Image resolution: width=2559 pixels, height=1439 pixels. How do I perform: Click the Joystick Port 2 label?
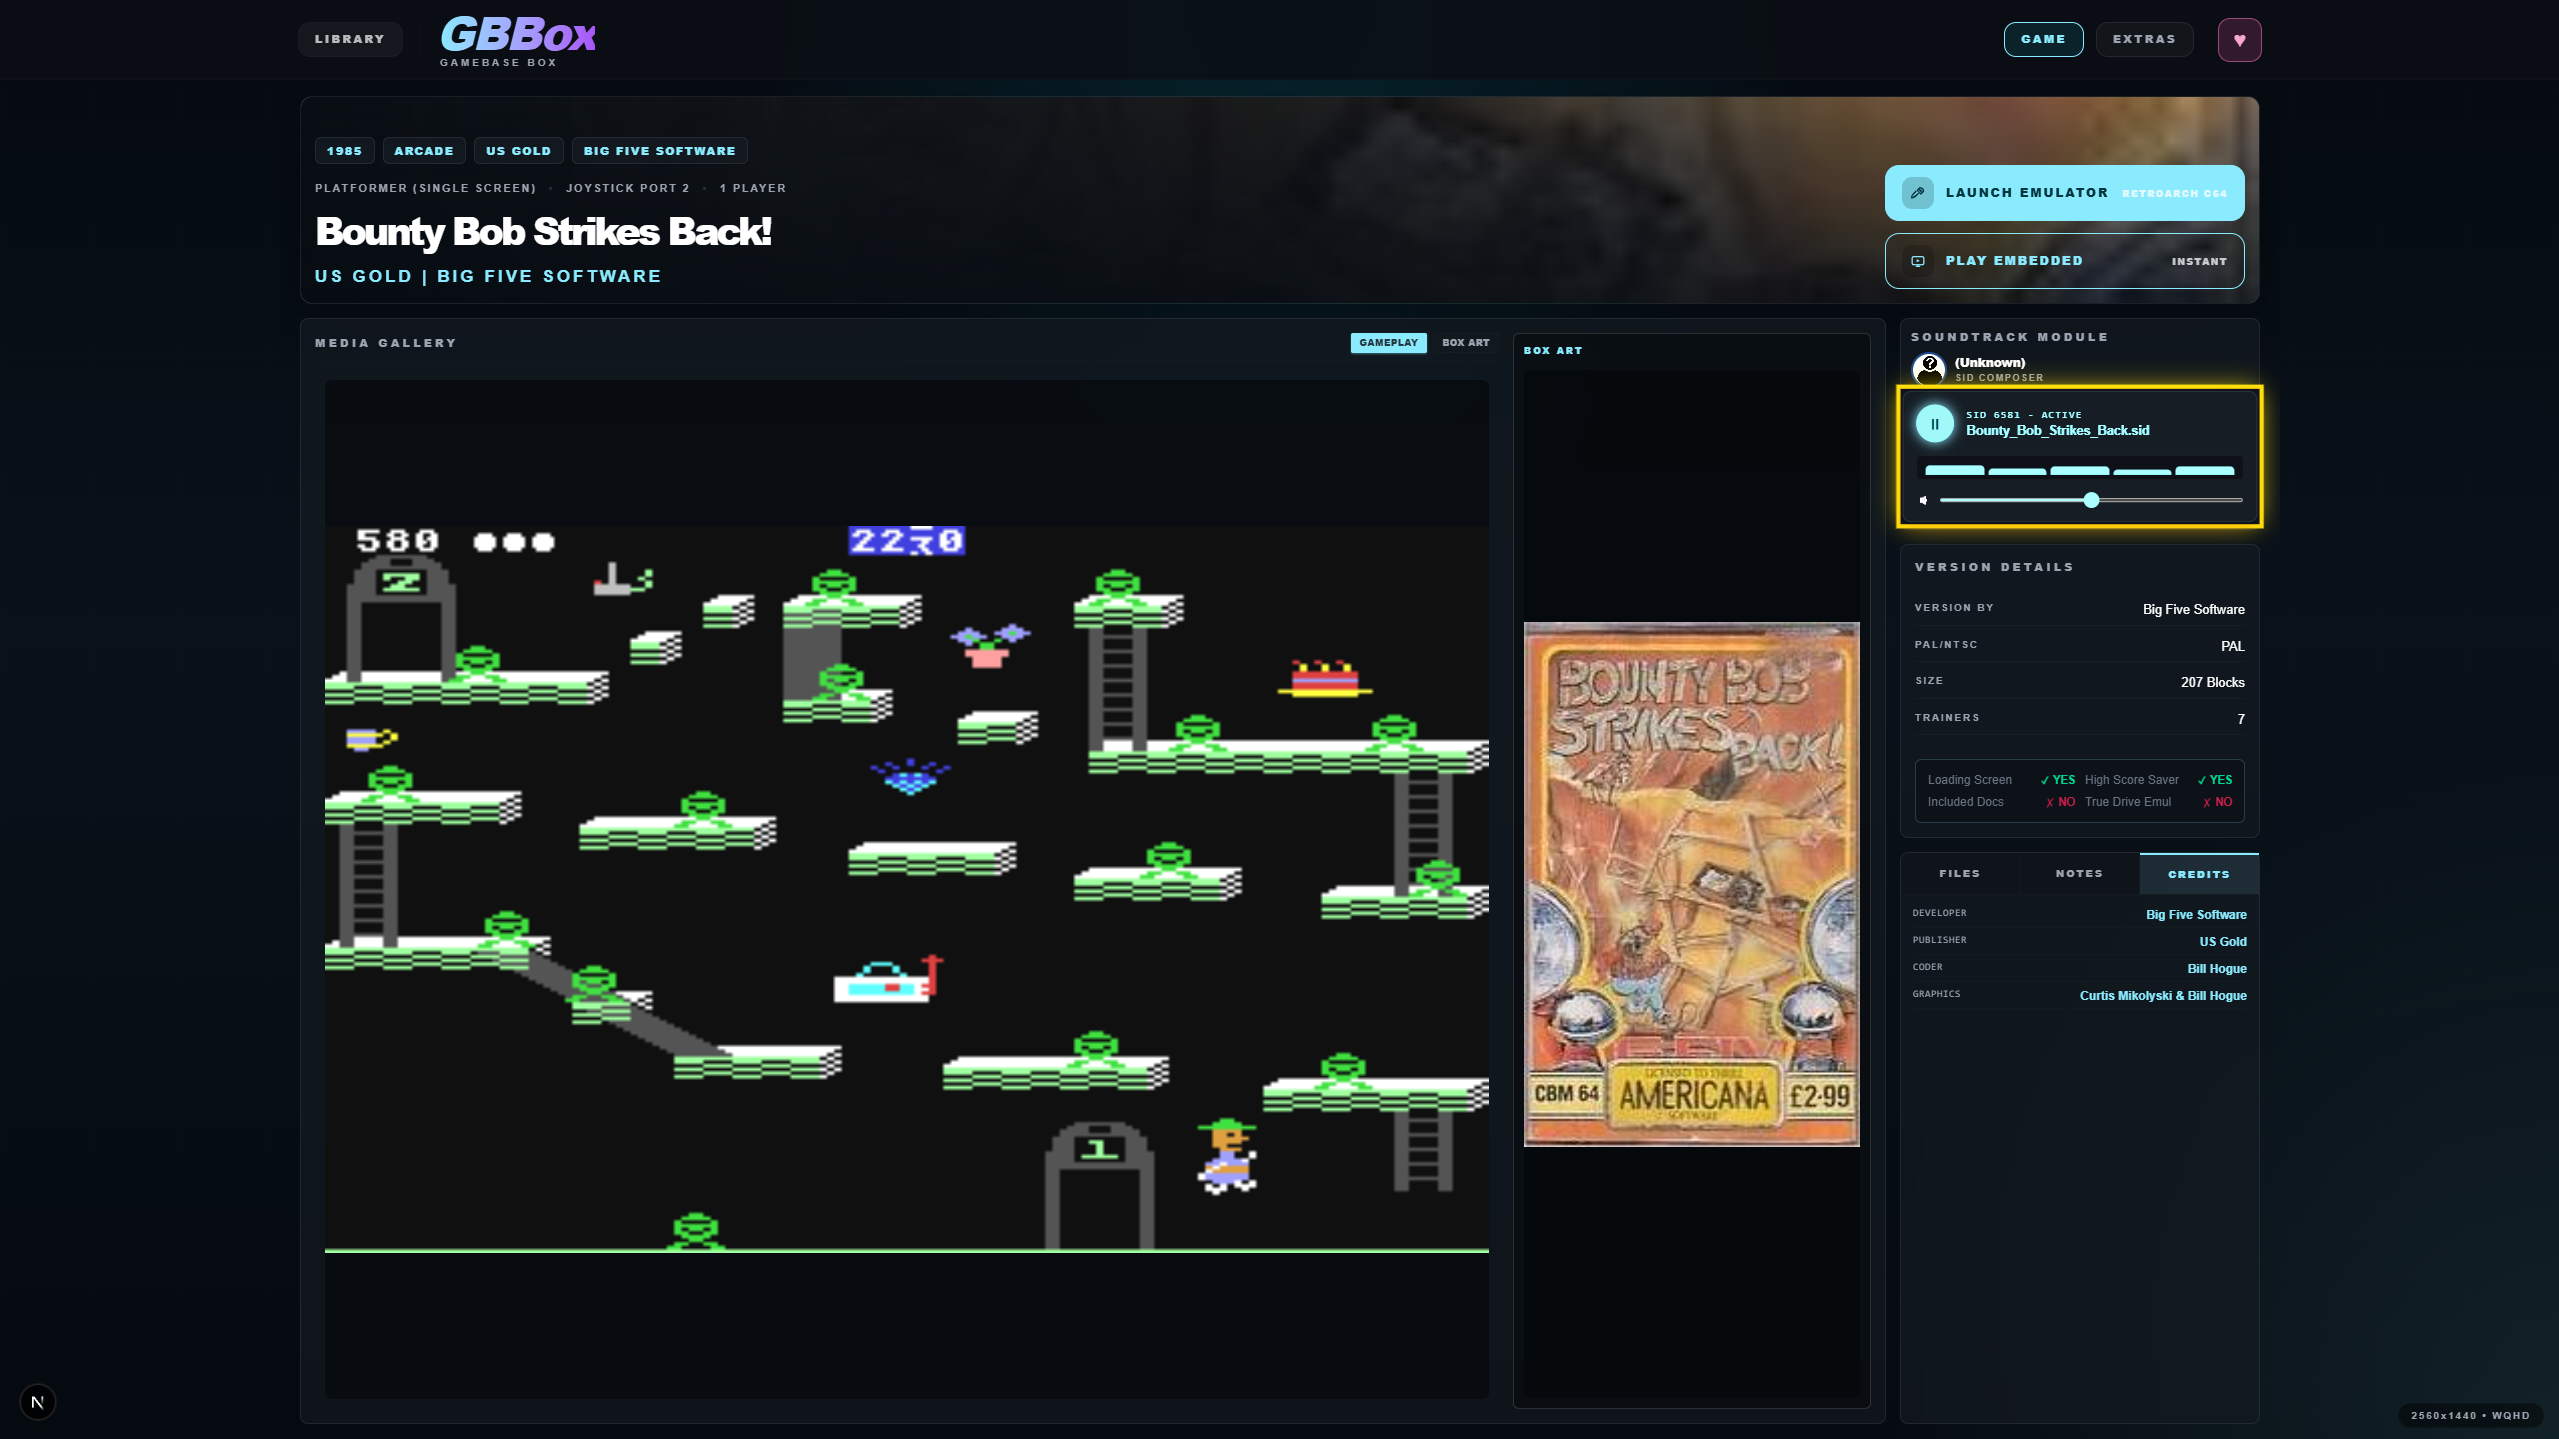627,188
